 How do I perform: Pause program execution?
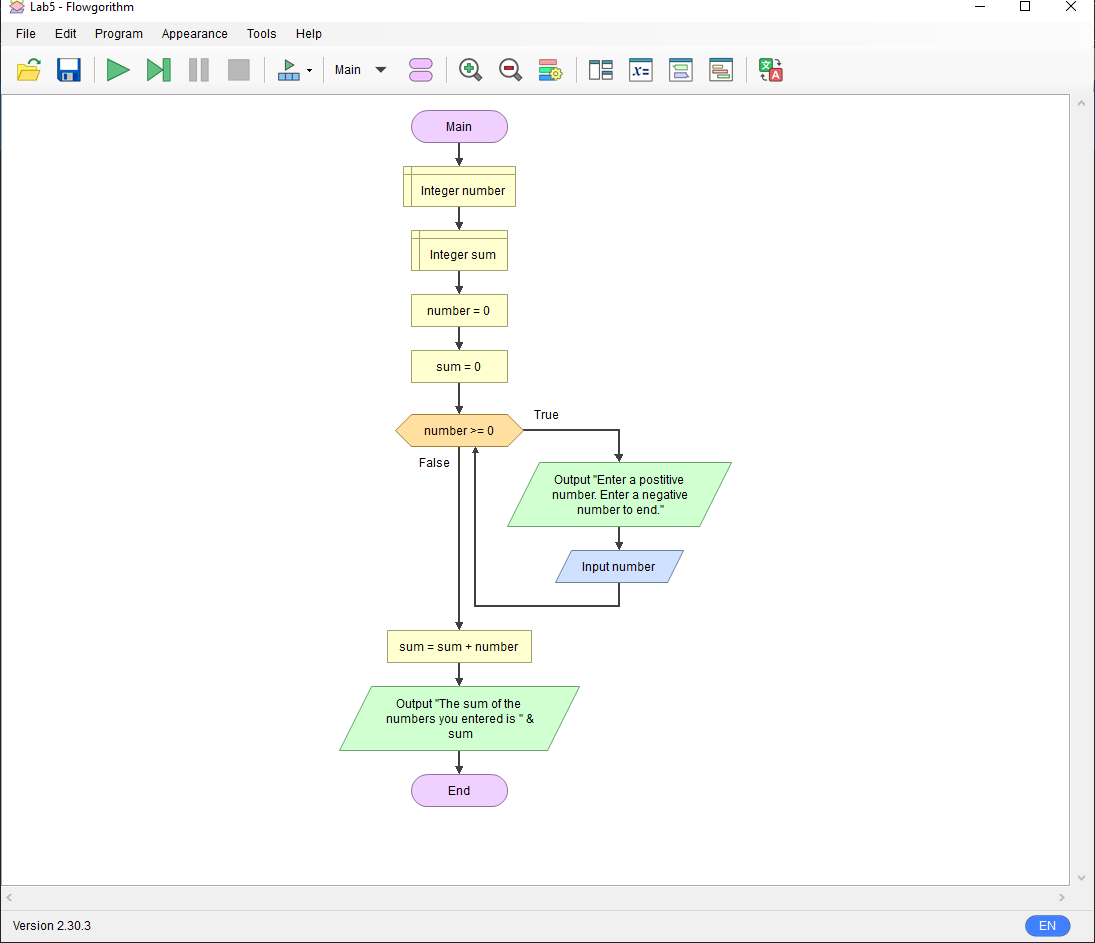198,70
